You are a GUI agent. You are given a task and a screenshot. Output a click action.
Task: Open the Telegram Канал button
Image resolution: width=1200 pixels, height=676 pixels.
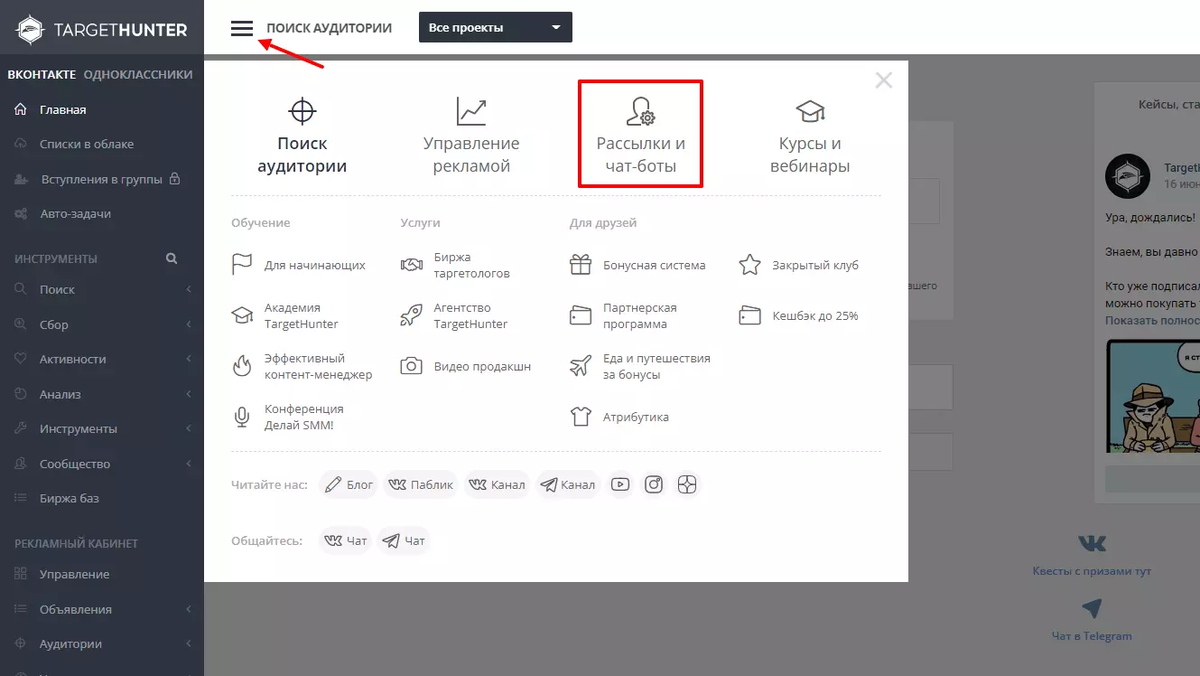(x=568, y=484)
